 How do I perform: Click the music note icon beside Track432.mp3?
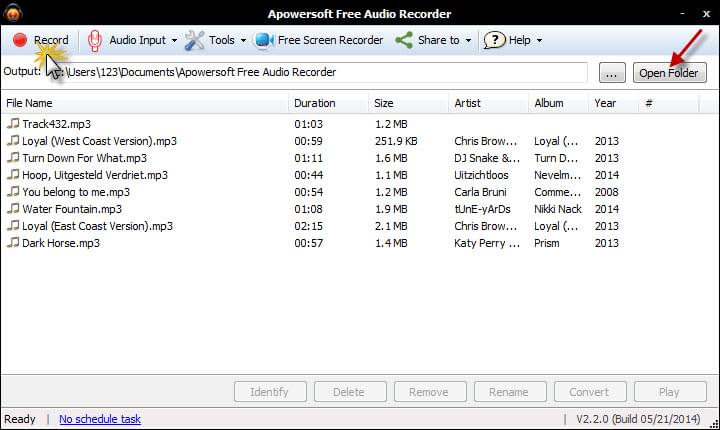[x=13, y=124]
